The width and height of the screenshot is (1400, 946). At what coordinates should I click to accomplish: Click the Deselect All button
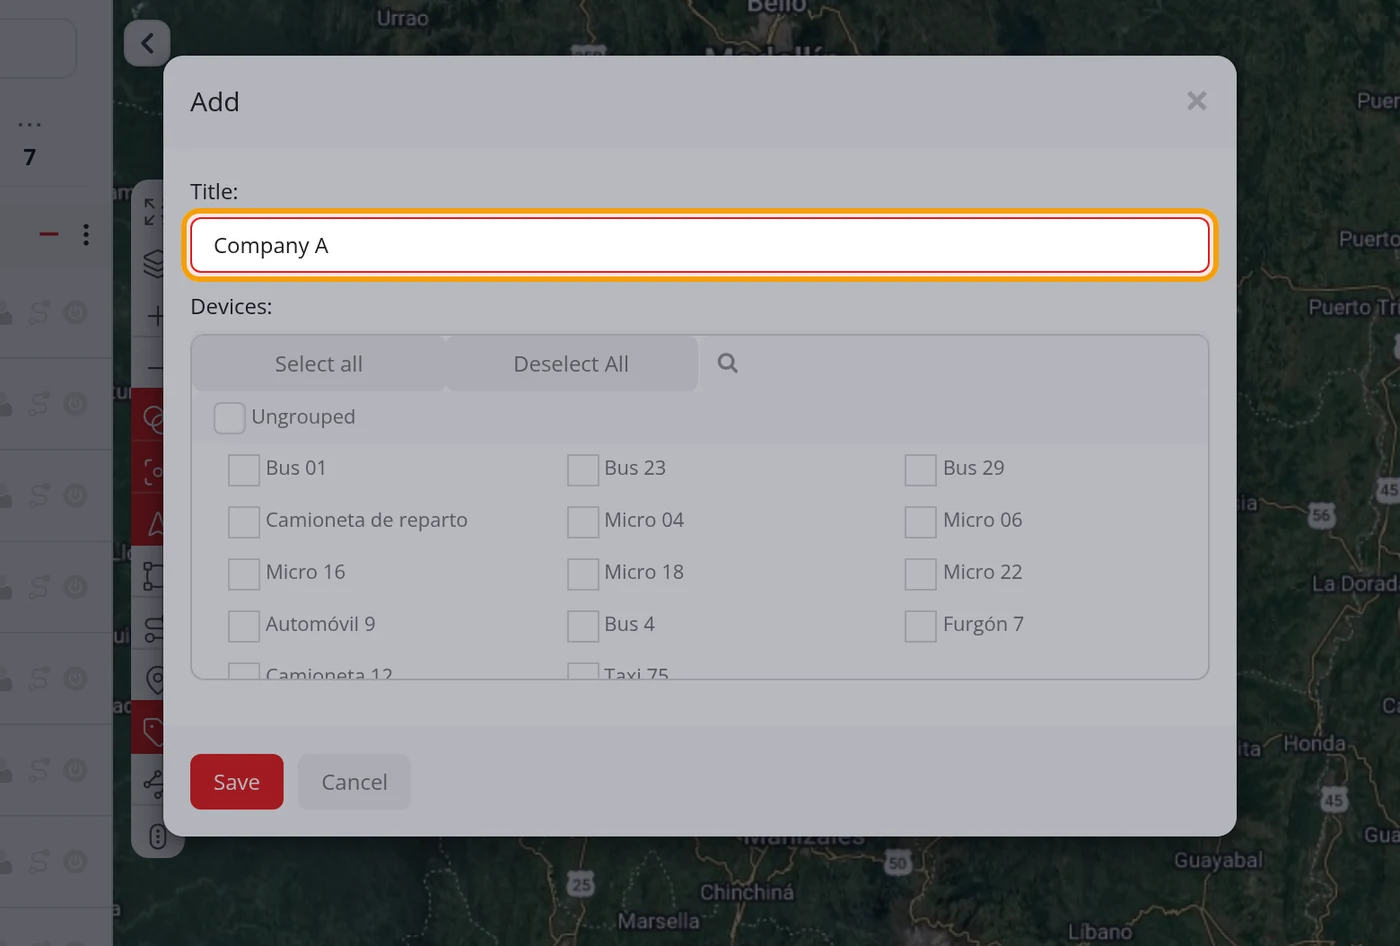pyautogui.click(x=571, y=364)
